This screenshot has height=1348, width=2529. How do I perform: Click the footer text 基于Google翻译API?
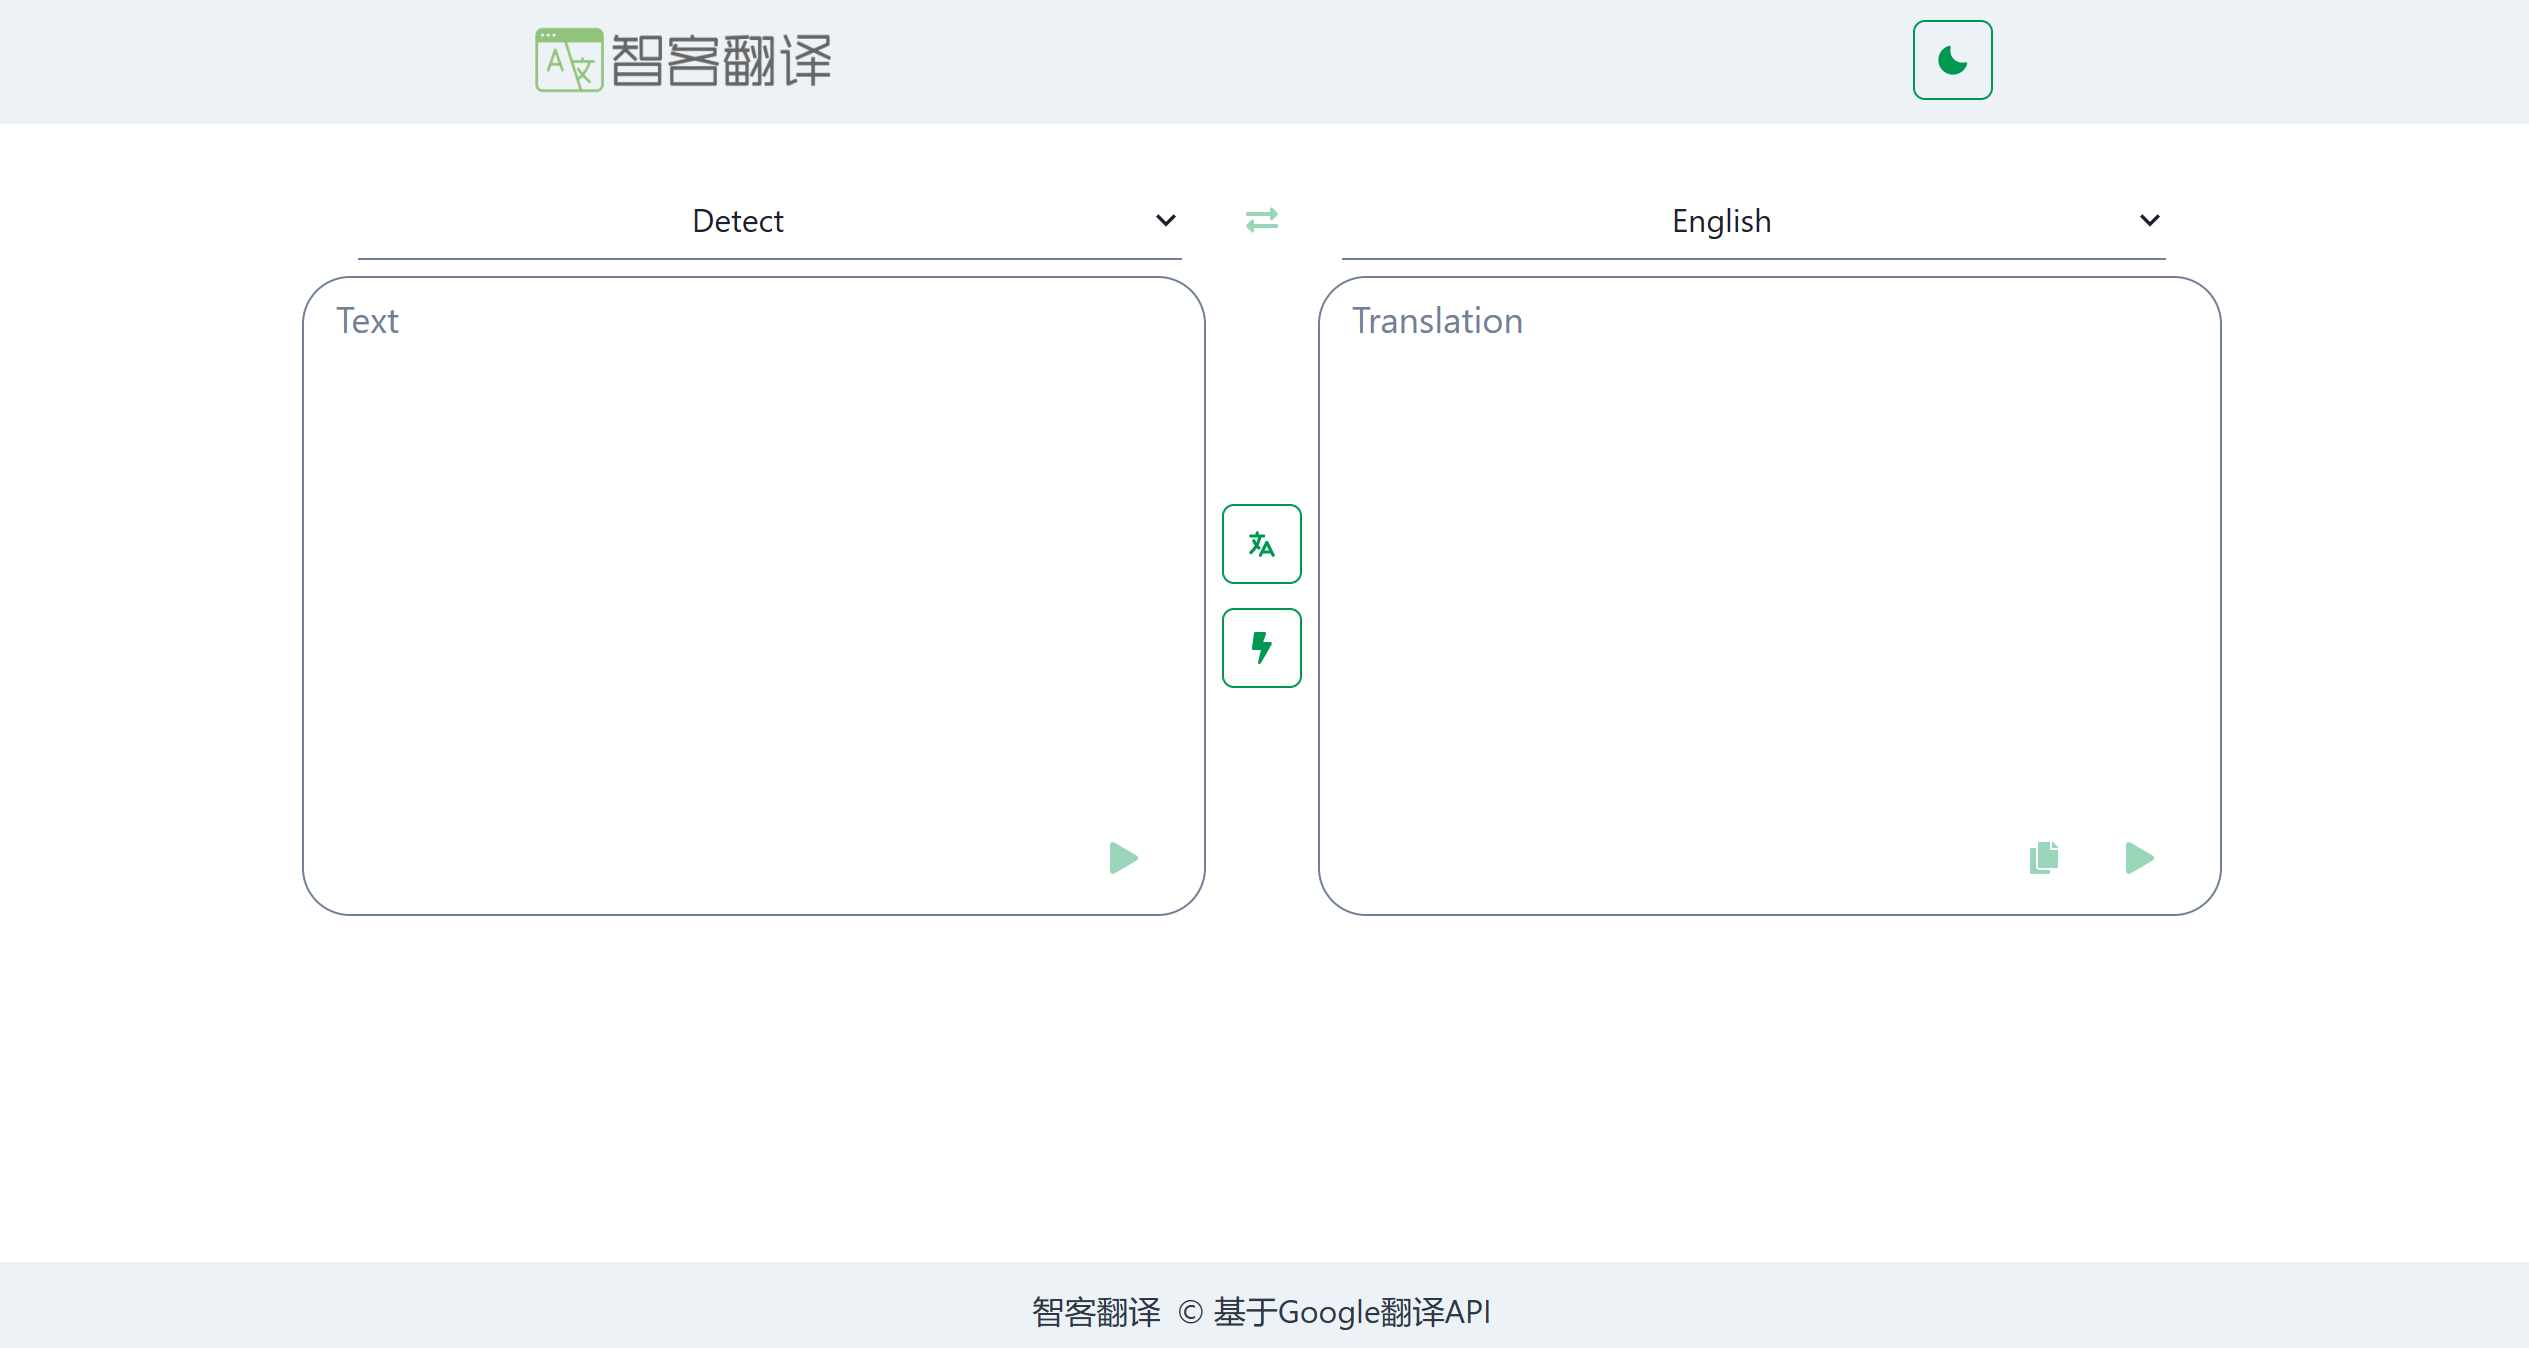pos(1351,1312)
